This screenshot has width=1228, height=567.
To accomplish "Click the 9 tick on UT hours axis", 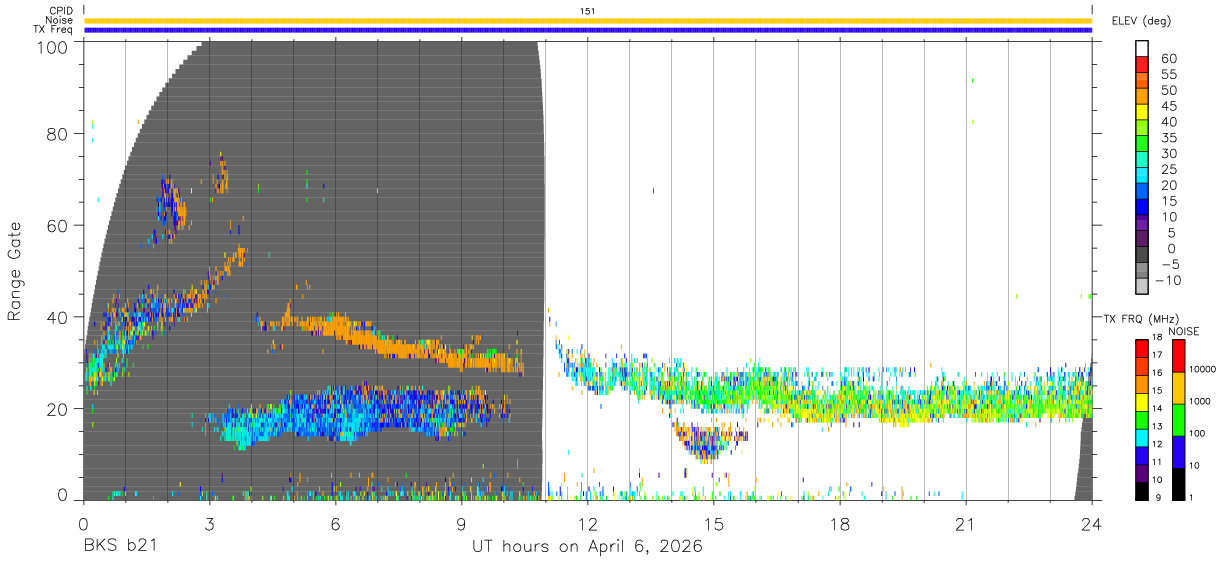I will (x=461, y=523).
